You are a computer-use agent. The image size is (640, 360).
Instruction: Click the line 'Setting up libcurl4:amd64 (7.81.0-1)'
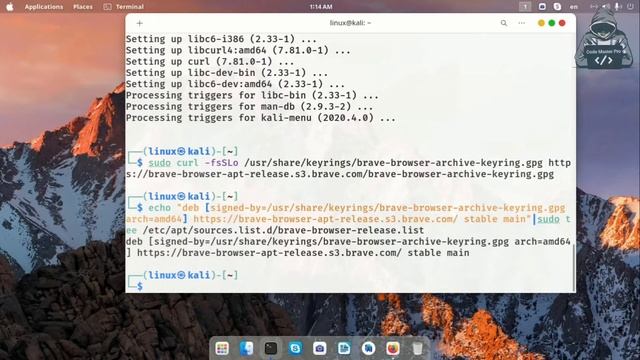point(238,51)
